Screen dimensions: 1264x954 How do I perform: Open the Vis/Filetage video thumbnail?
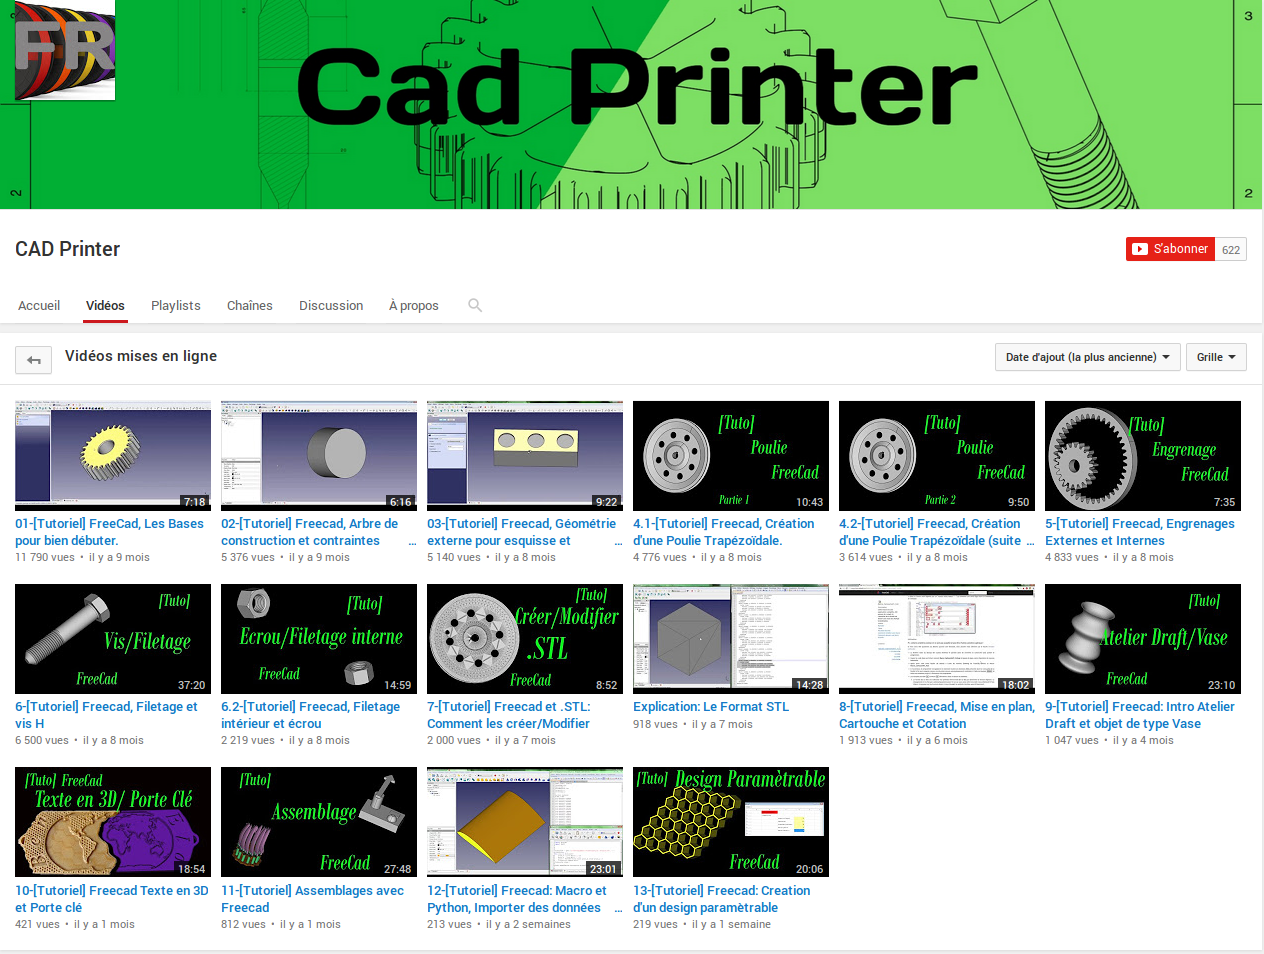pos(113,638)
